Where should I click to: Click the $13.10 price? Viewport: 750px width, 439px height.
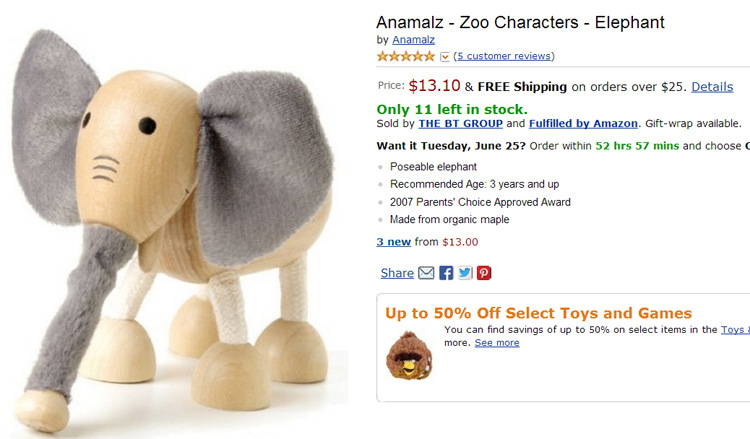[434, 86]
